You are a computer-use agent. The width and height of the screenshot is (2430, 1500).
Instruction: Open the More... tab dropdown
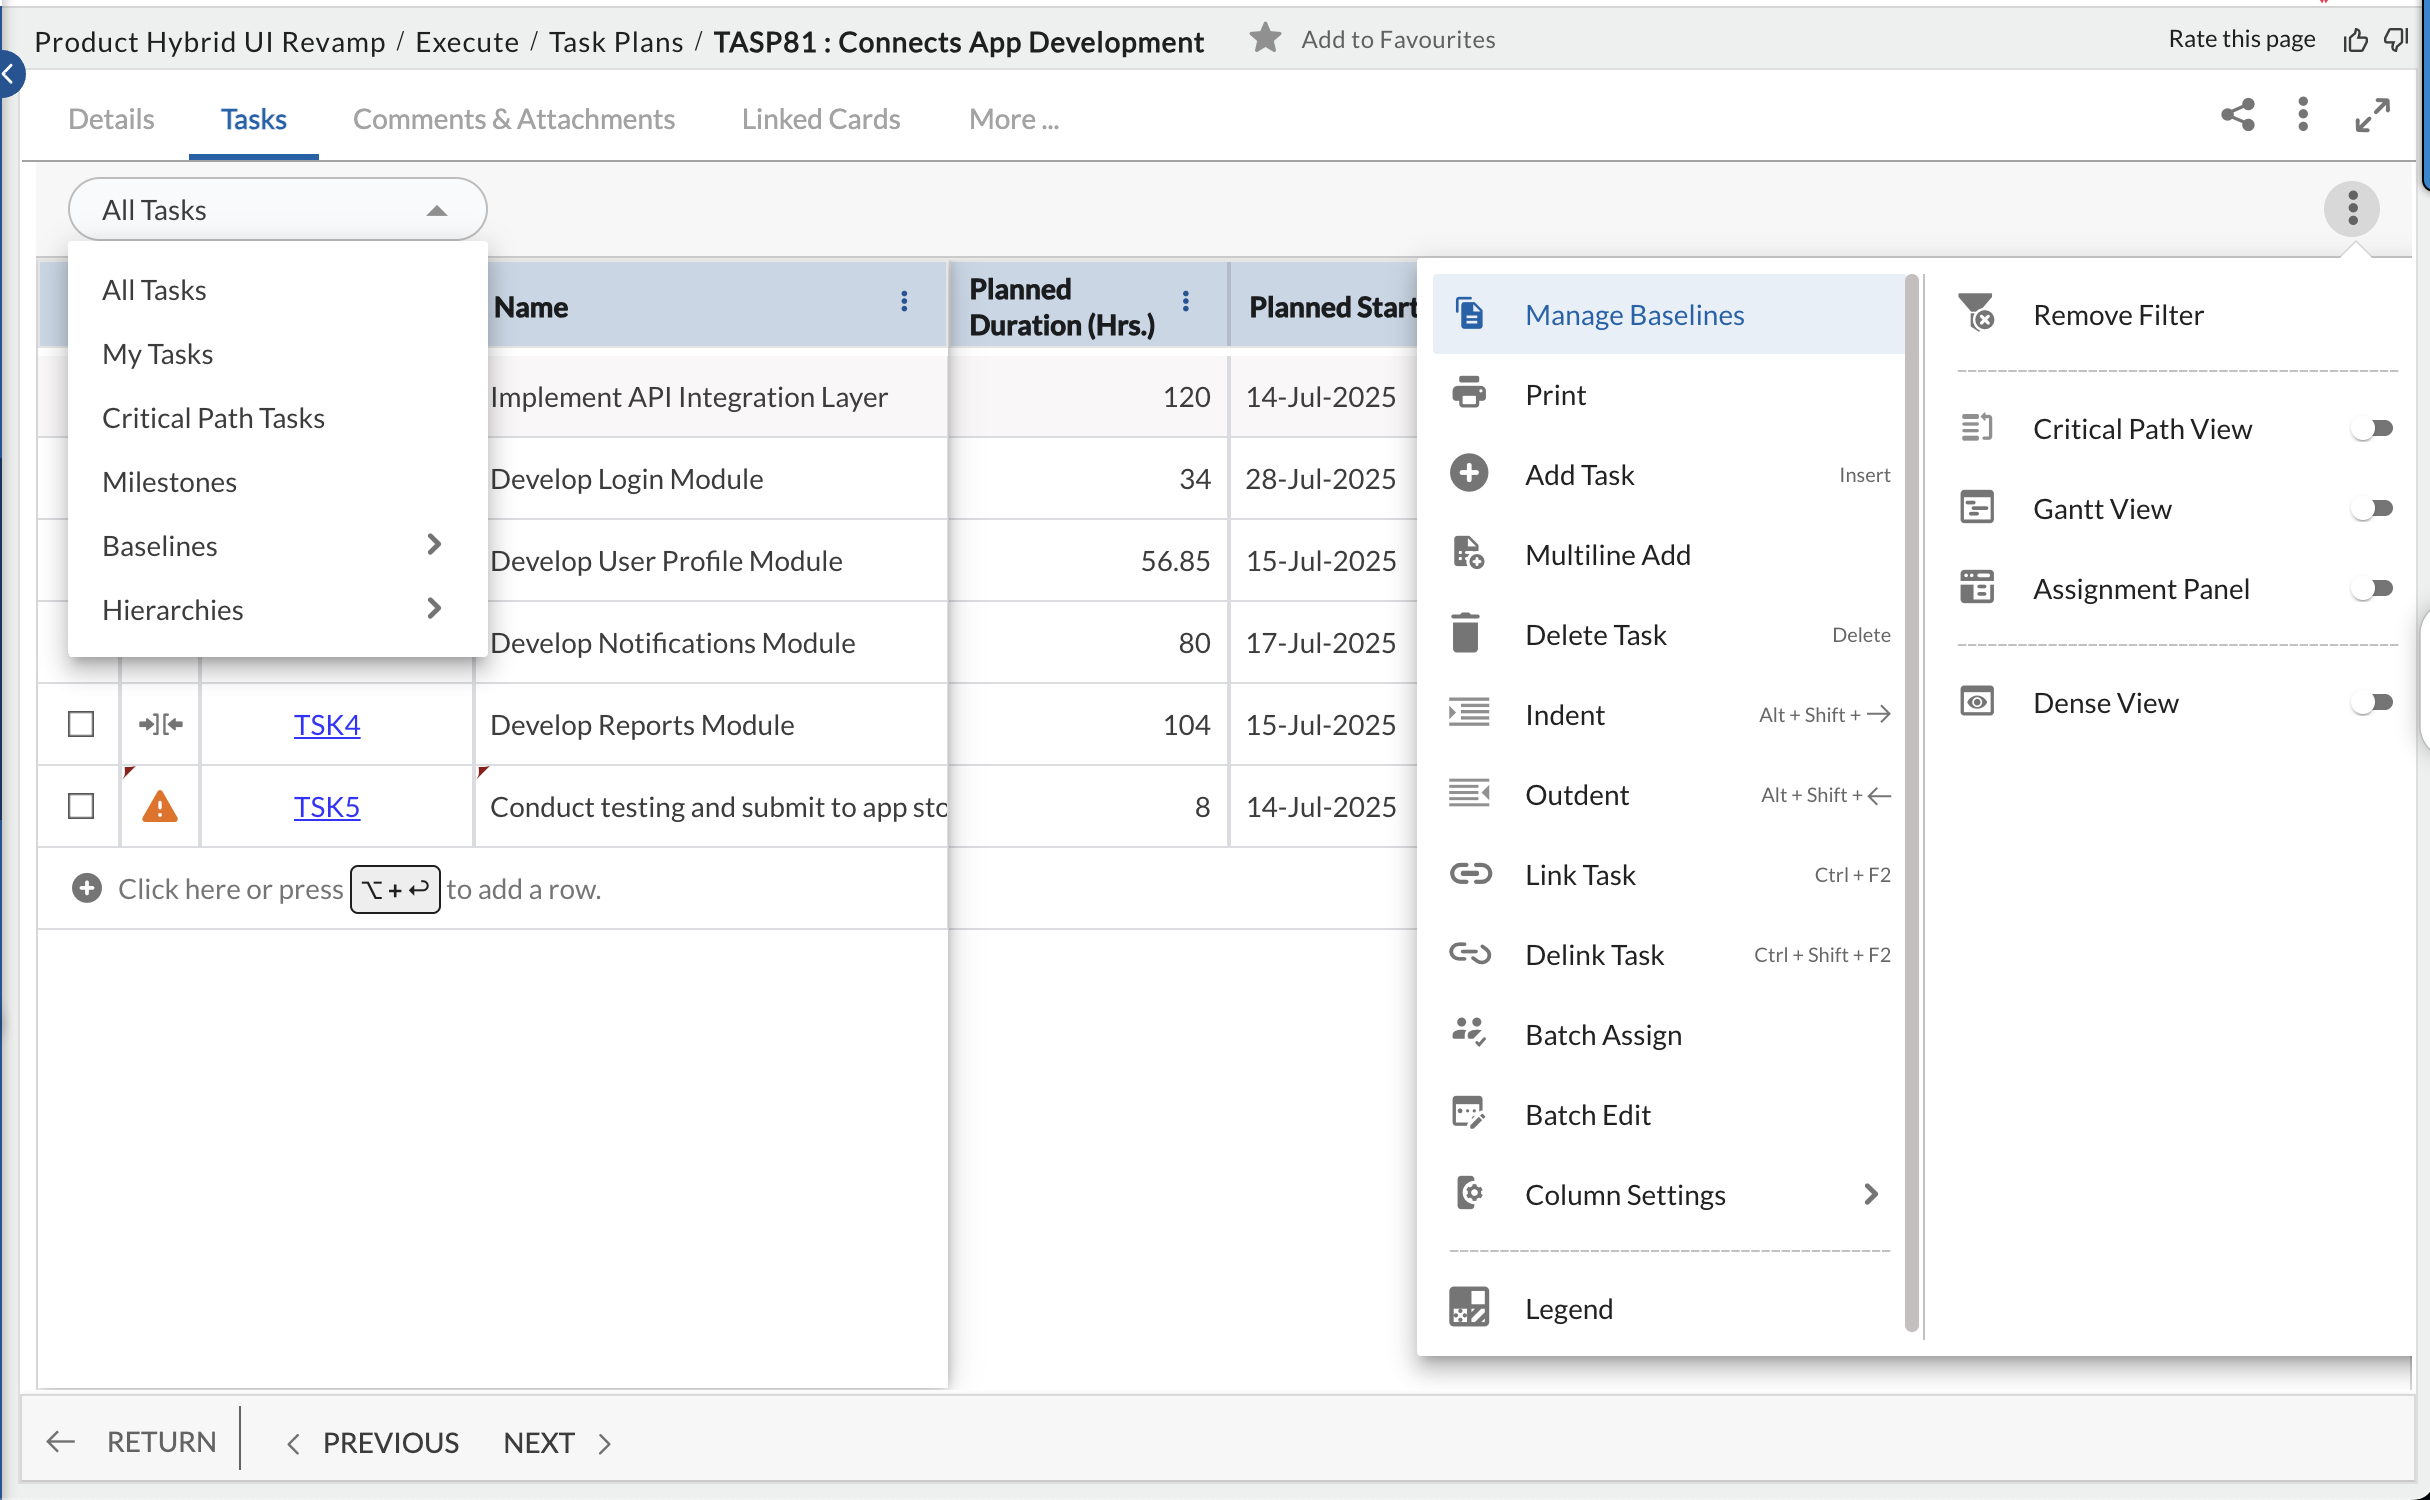[x=1013, y=119]
